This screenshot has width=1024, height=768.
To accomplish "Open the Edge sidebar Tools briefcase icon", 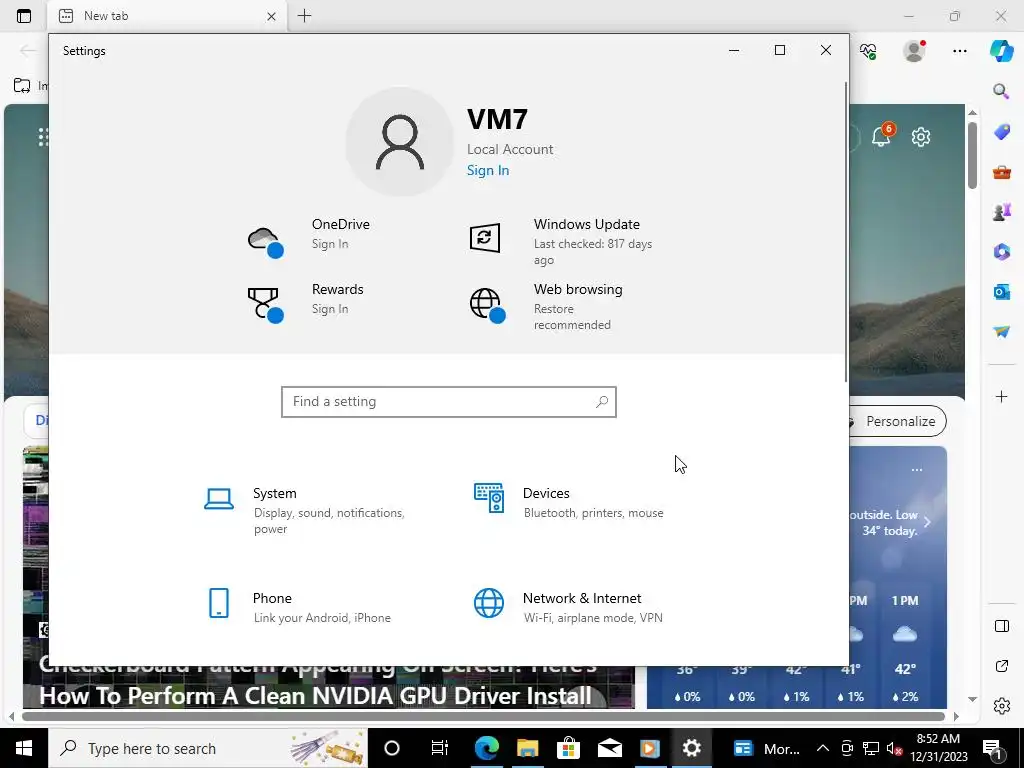I will tap(1001, 172).
